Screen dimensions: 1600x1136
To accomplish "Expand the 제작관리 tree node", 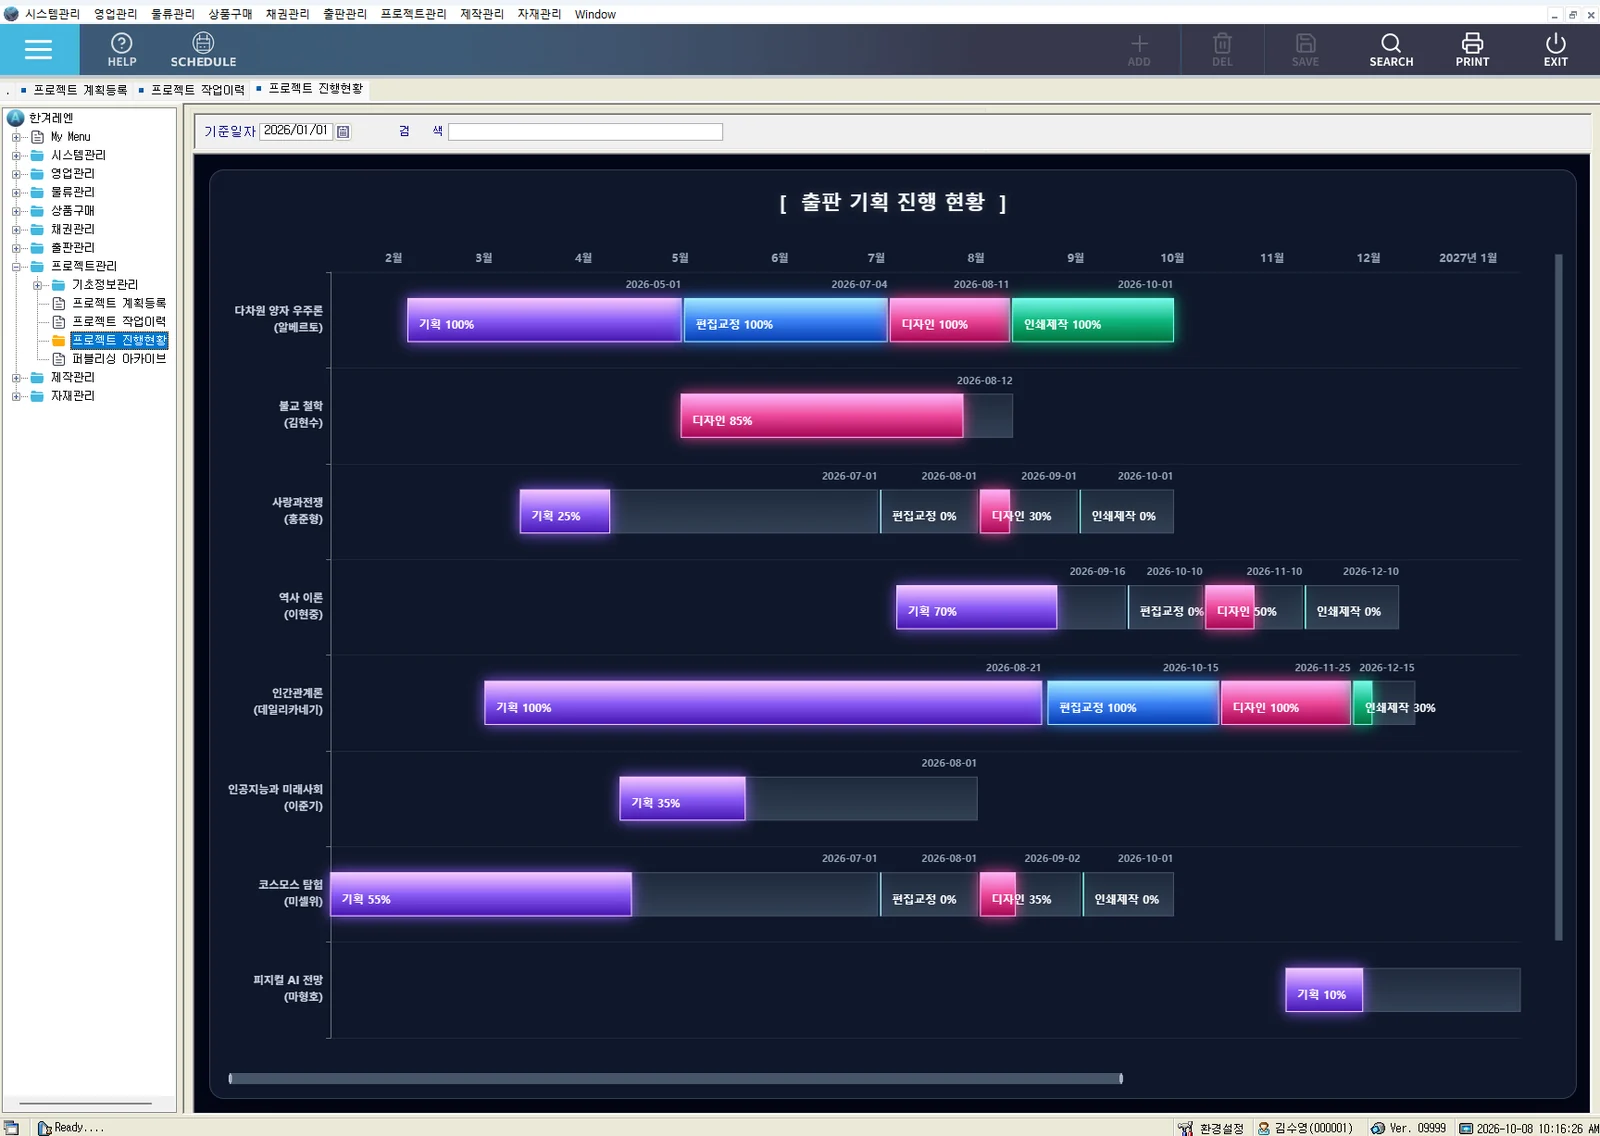I will click(16, 378).
